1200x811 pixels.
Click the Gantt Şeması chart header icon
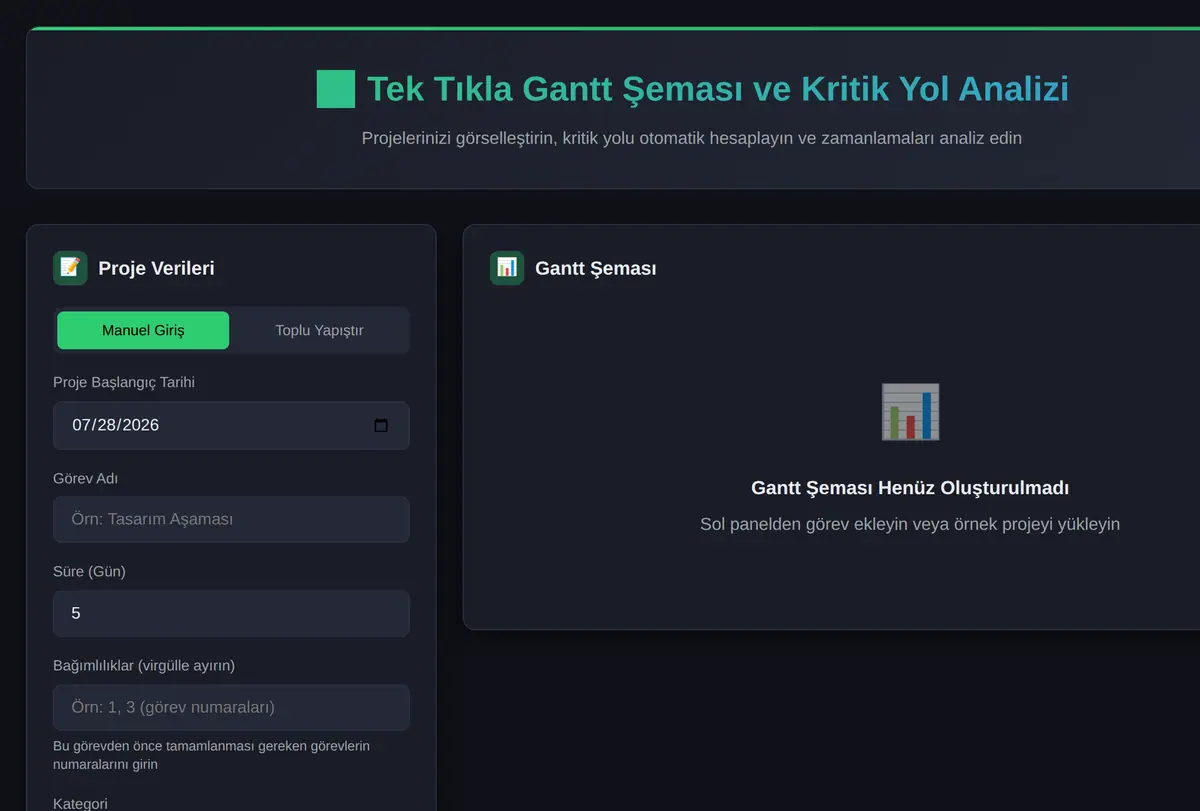pyautogui.click(x=507, y=268)
